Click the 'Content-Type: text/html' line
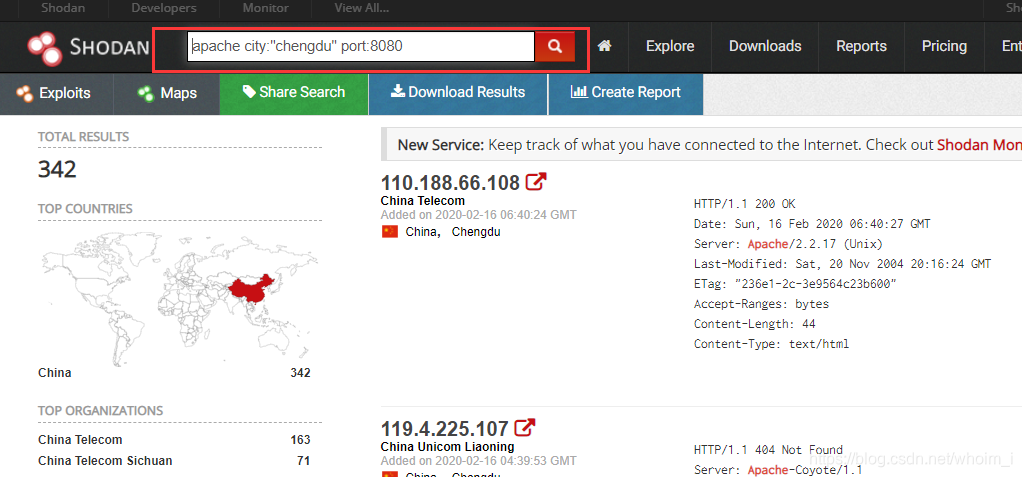This screenshot has width=1022, height=477. 772,343
